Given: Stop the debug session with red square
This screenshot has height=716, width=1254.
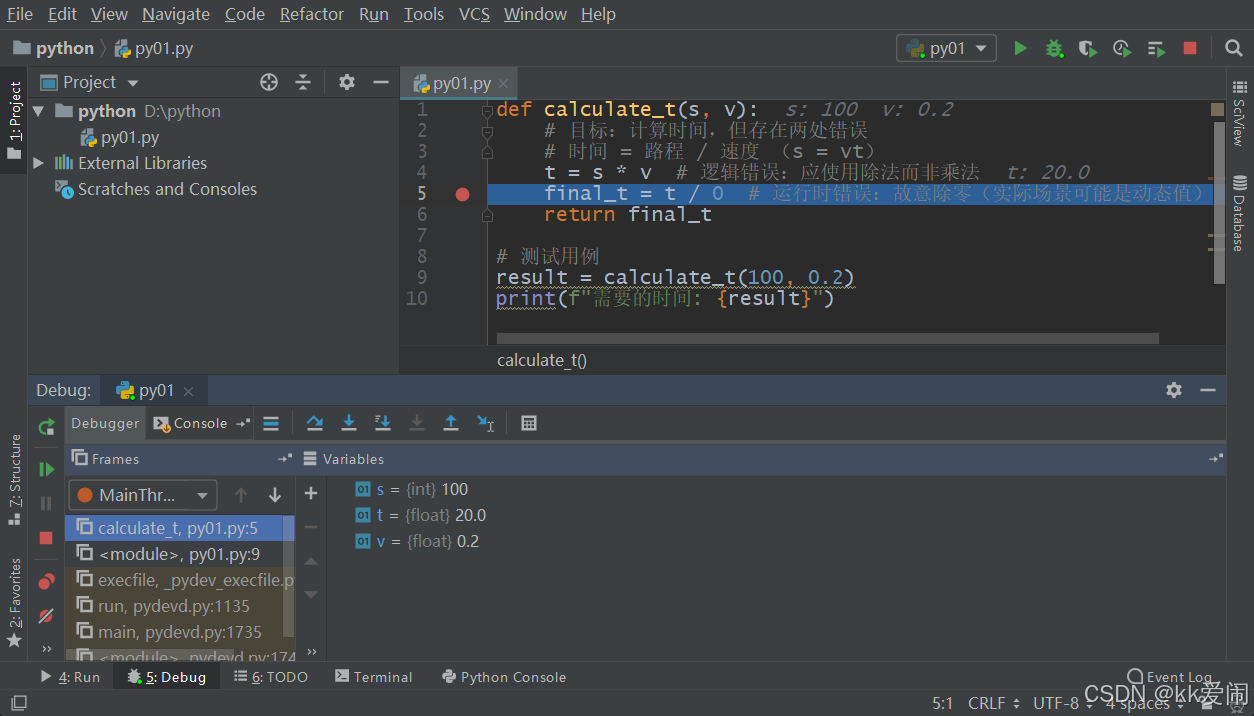Looking at the screenshot, I should 45,537.
